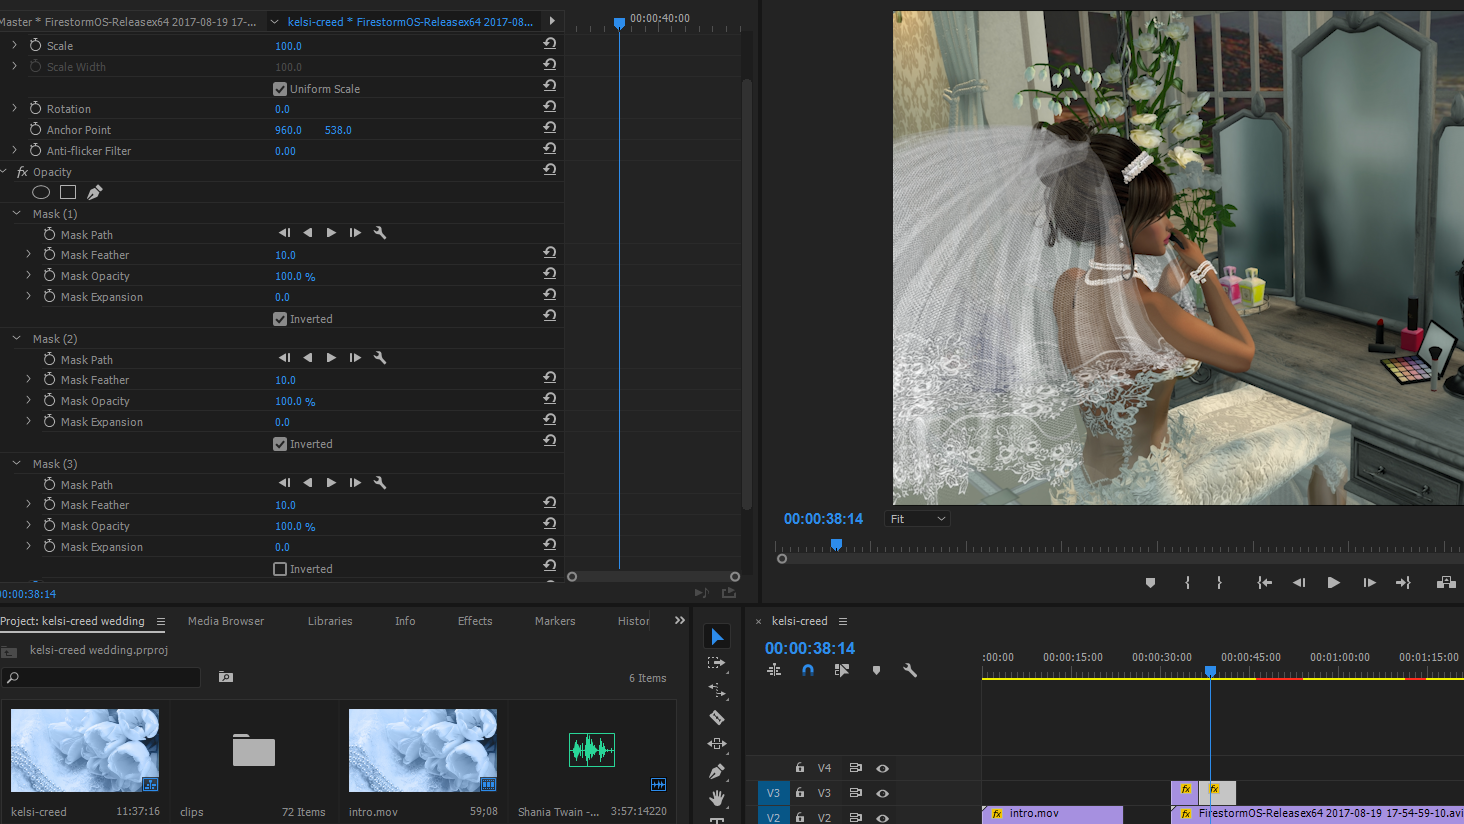This screenshot has height=824, width=1464.
Task: Select the intro.mov thumbnail in the Project panel
Action: (423, 750)
